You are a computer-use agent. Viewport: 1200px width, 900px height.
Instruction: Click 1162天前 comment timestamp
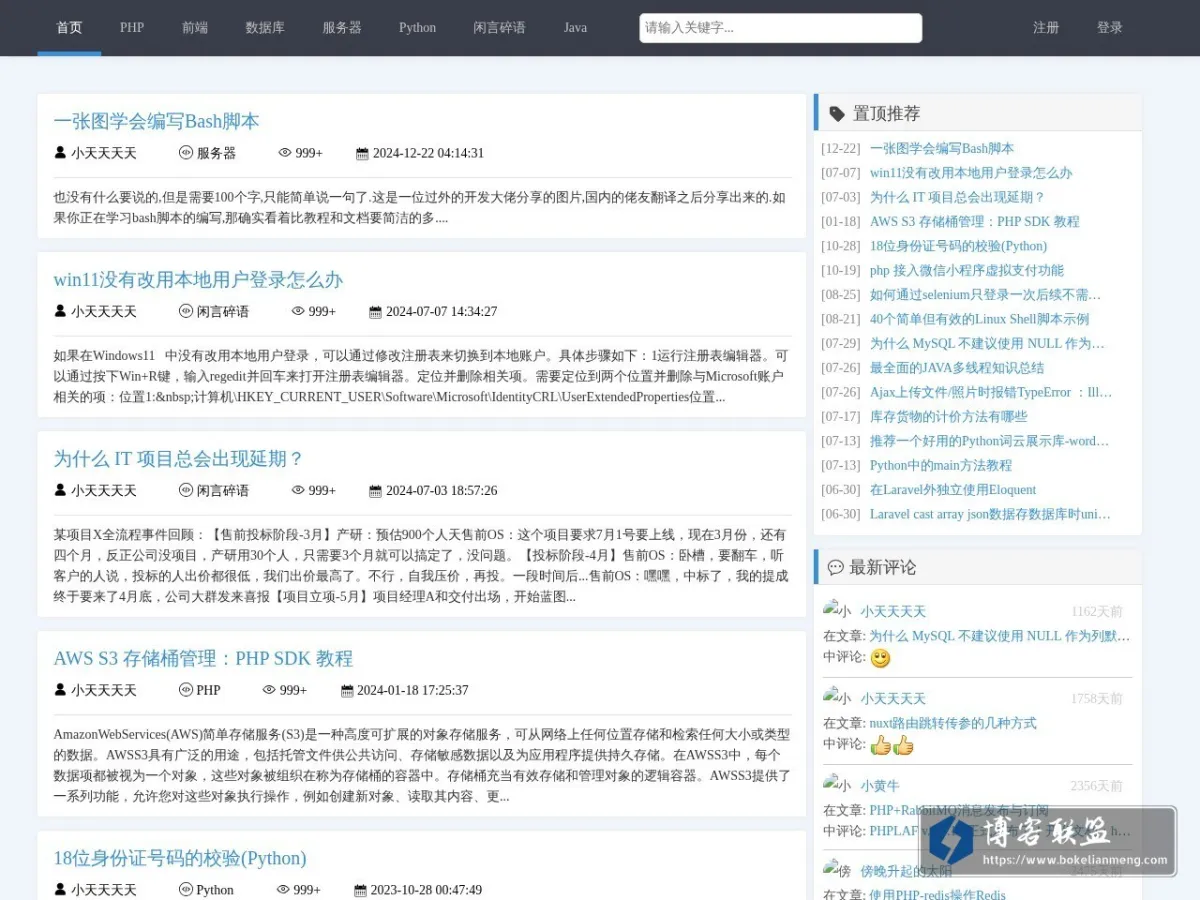pyautogui.click(x=1097, y=611)
